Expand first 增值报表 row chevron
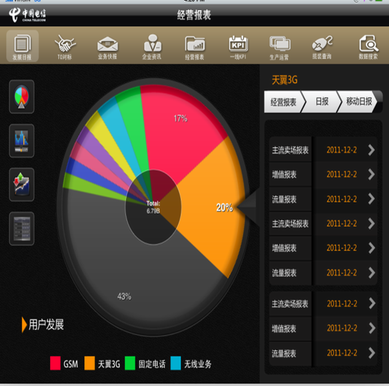The height and width of the screenshot is (386, 389). coord(371,174)
